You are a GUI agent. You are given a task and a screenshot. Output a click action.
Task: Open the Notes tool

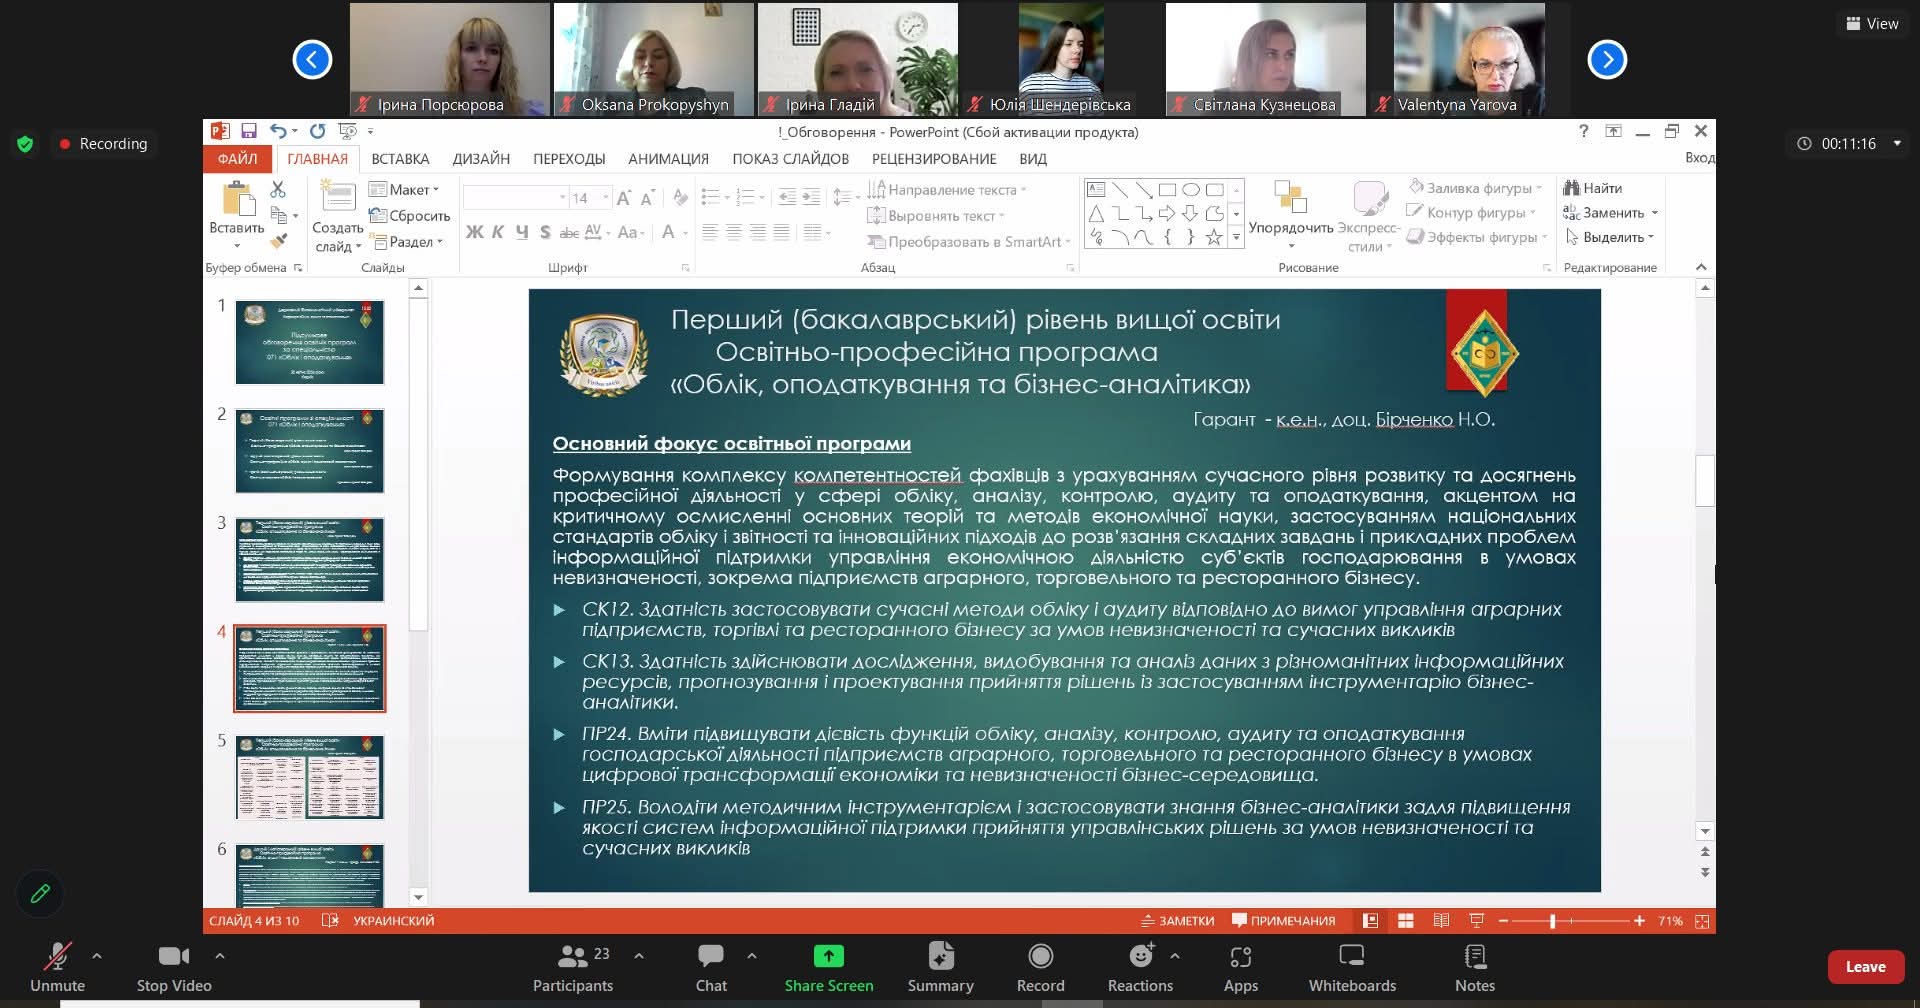tap(1474, 967)
